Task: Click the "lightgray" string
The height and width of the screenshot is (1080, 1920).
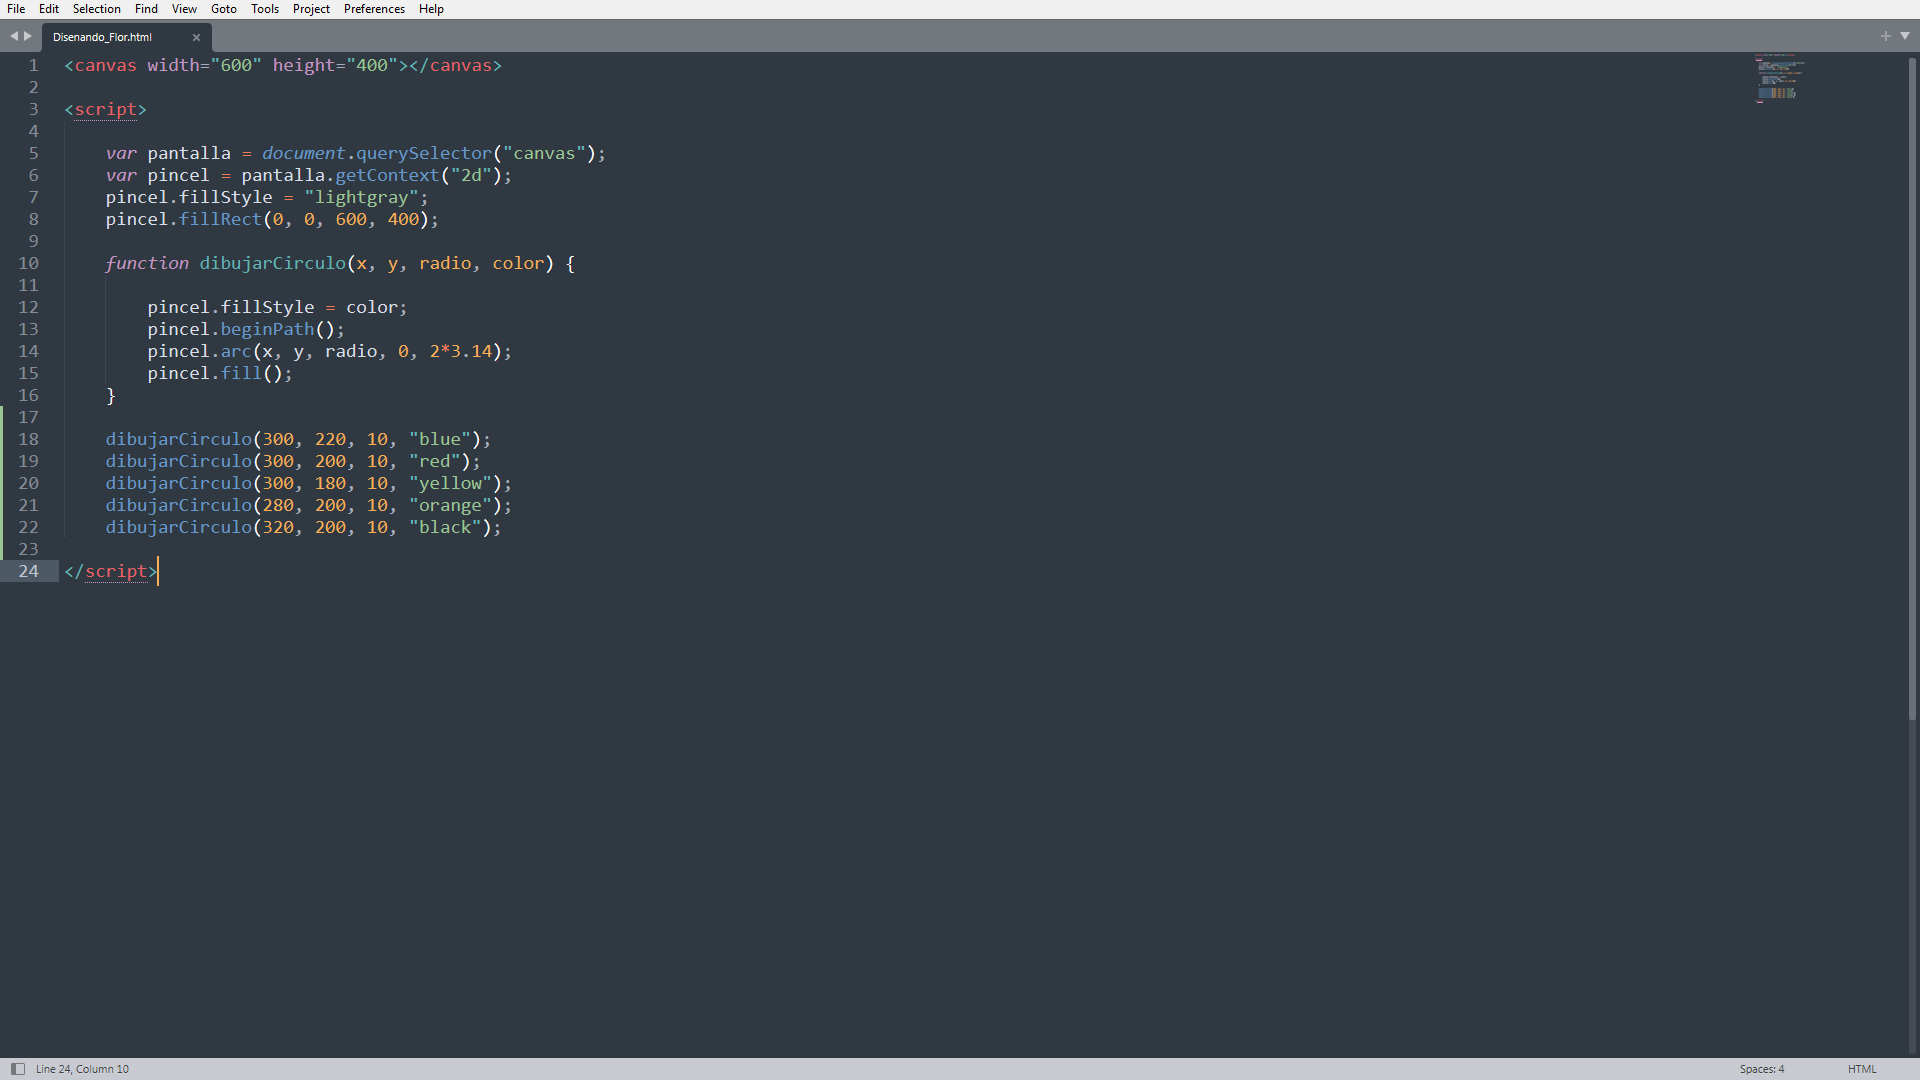Action: tap(361, 197)
